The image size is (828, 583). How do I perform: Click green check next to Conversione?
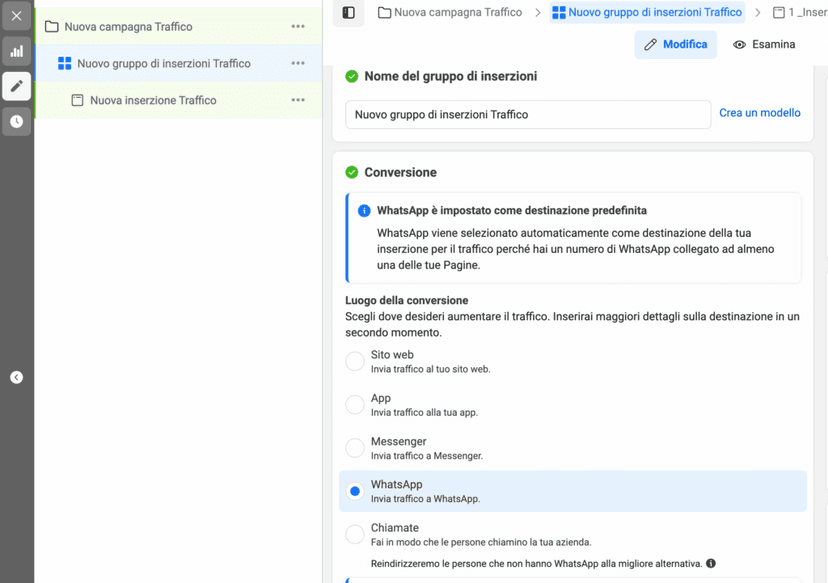pos(352,172)
